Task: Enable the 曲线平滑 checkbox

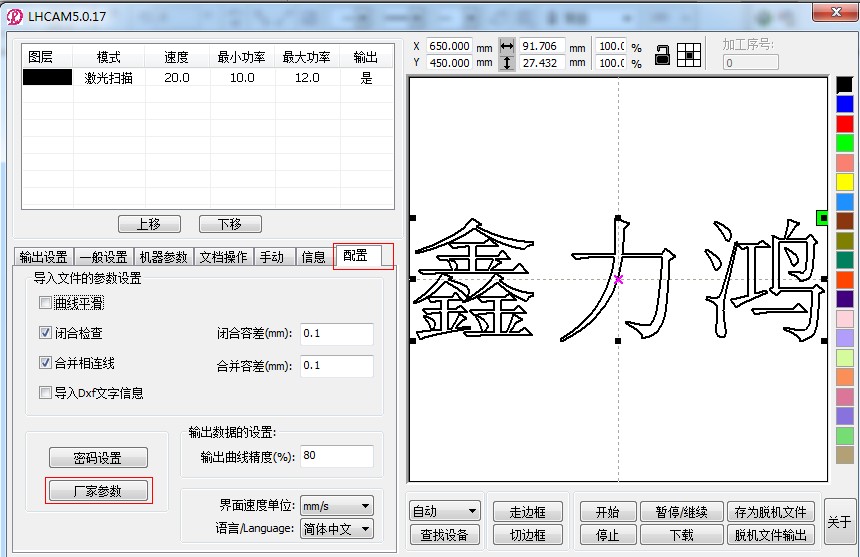Action: pos(45,303)
